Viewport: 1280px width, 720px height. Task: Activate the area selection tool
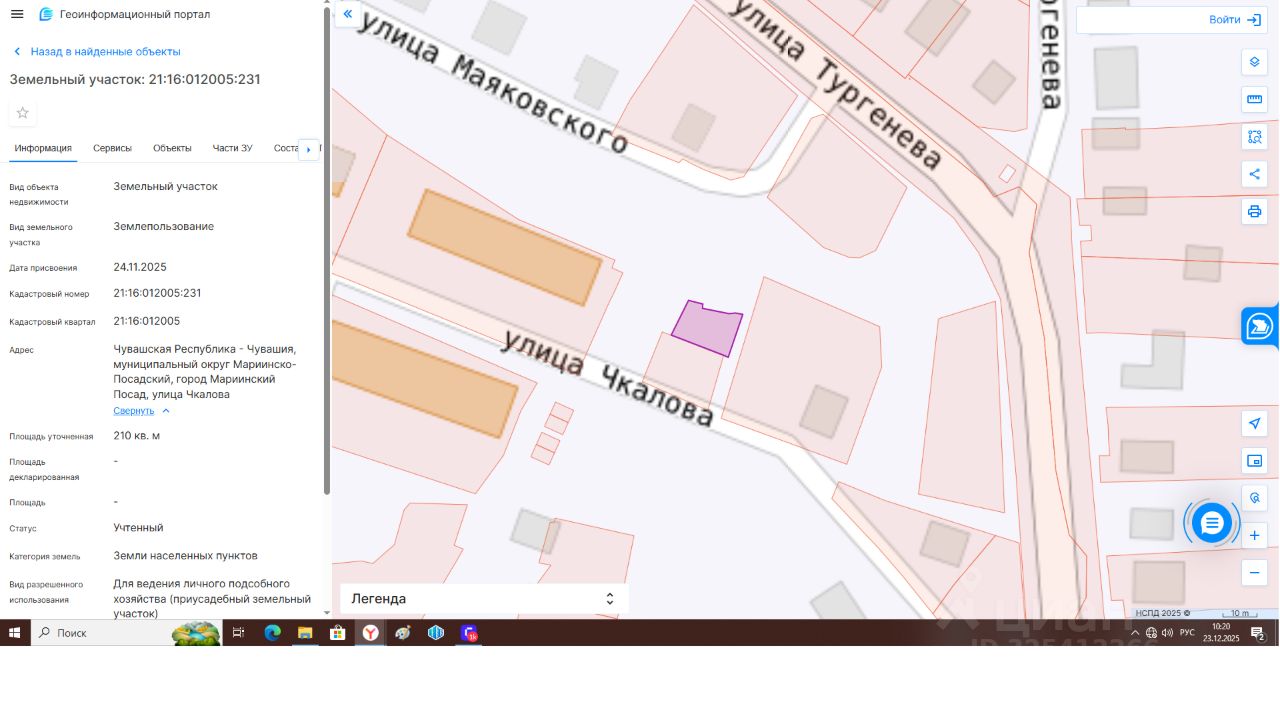[1254, 137]
